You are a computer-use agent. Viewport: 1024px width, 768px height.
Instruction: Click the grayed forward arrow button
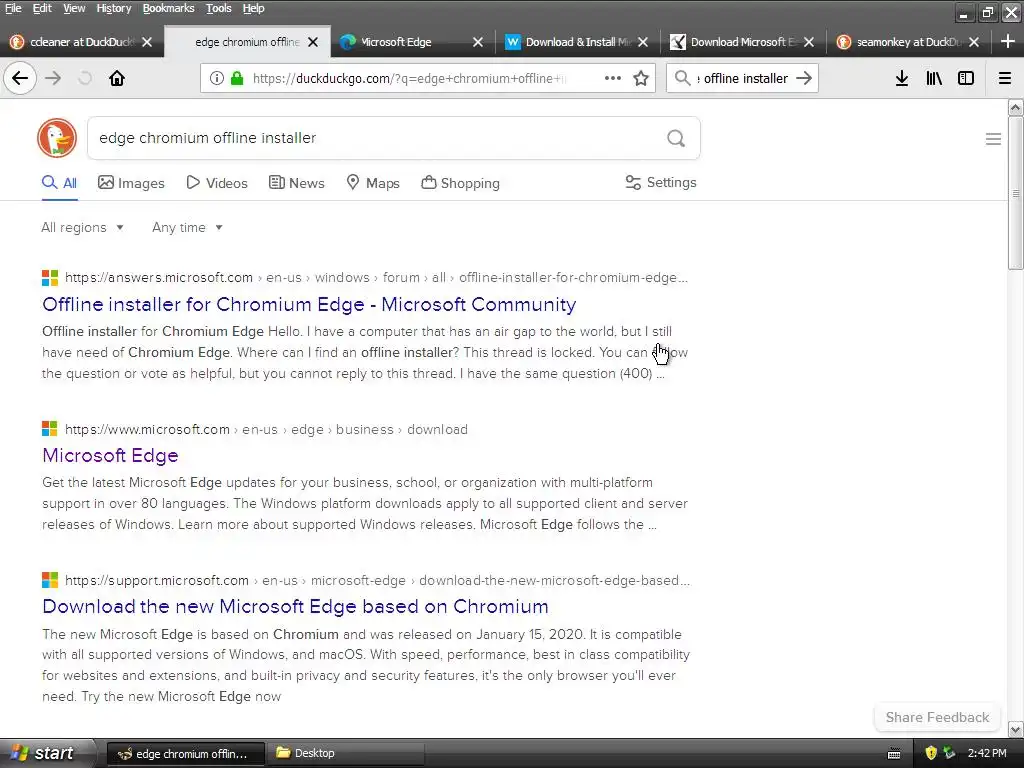(x=53, y=78)
